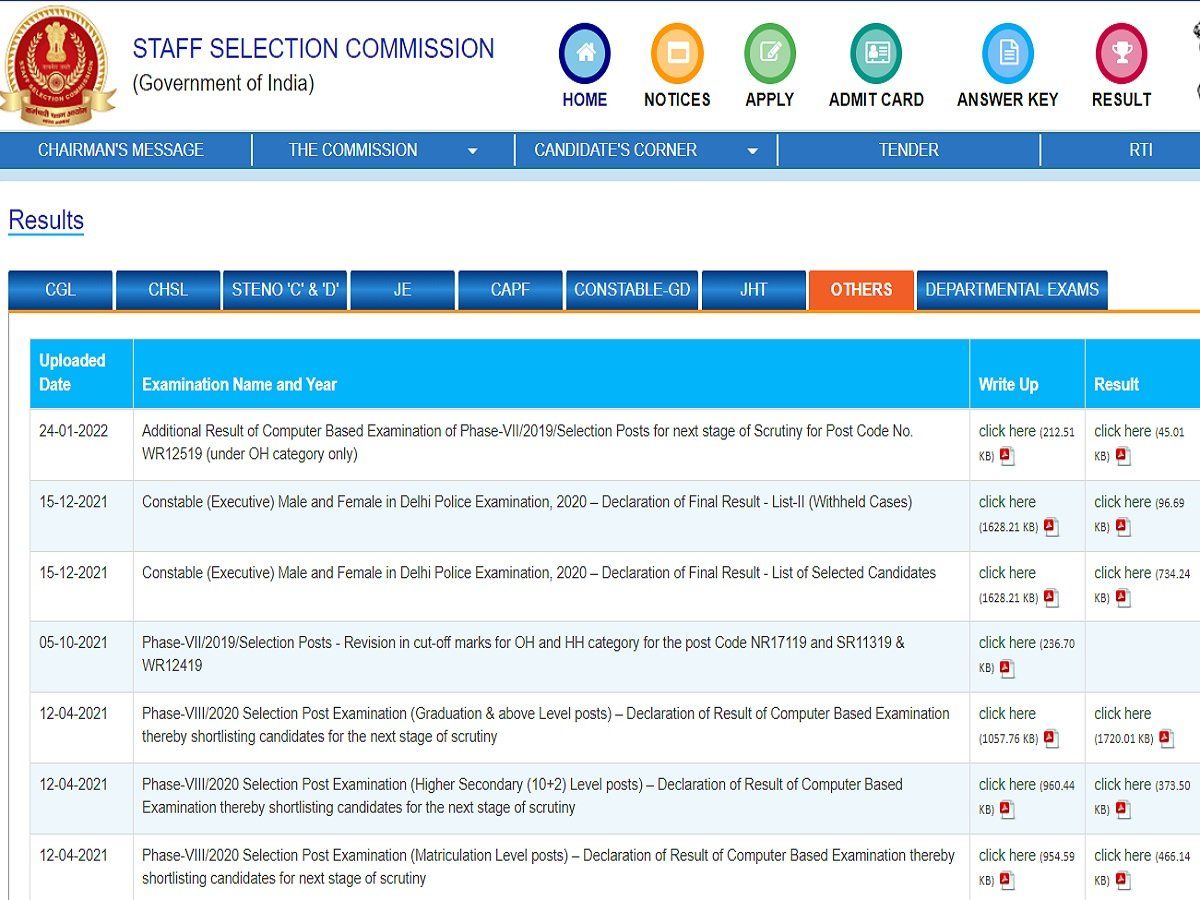Open the Tender menu item
This screenshot has height=900, width=1200.
[909, 150]
